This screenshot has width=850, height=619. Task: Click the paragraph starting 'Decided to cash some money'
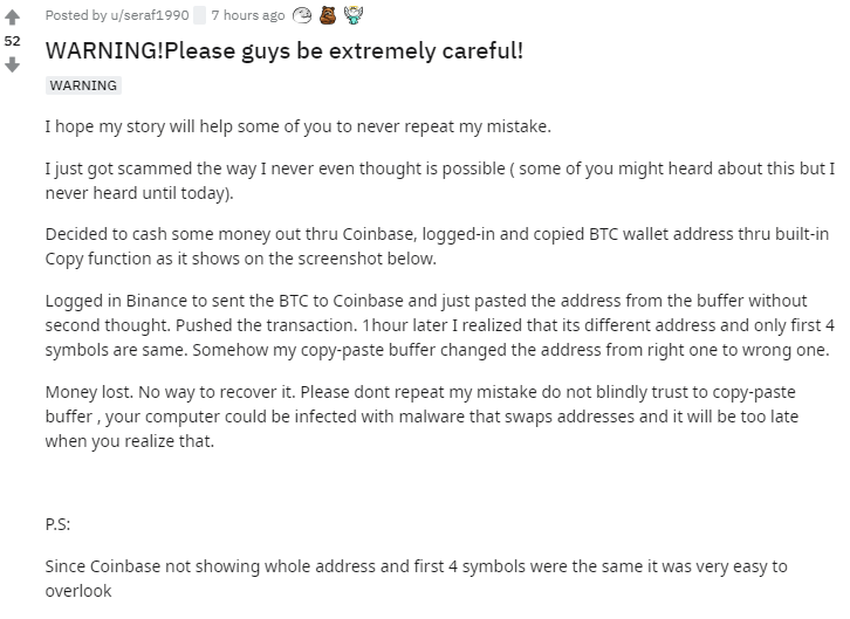click(437, 246)
